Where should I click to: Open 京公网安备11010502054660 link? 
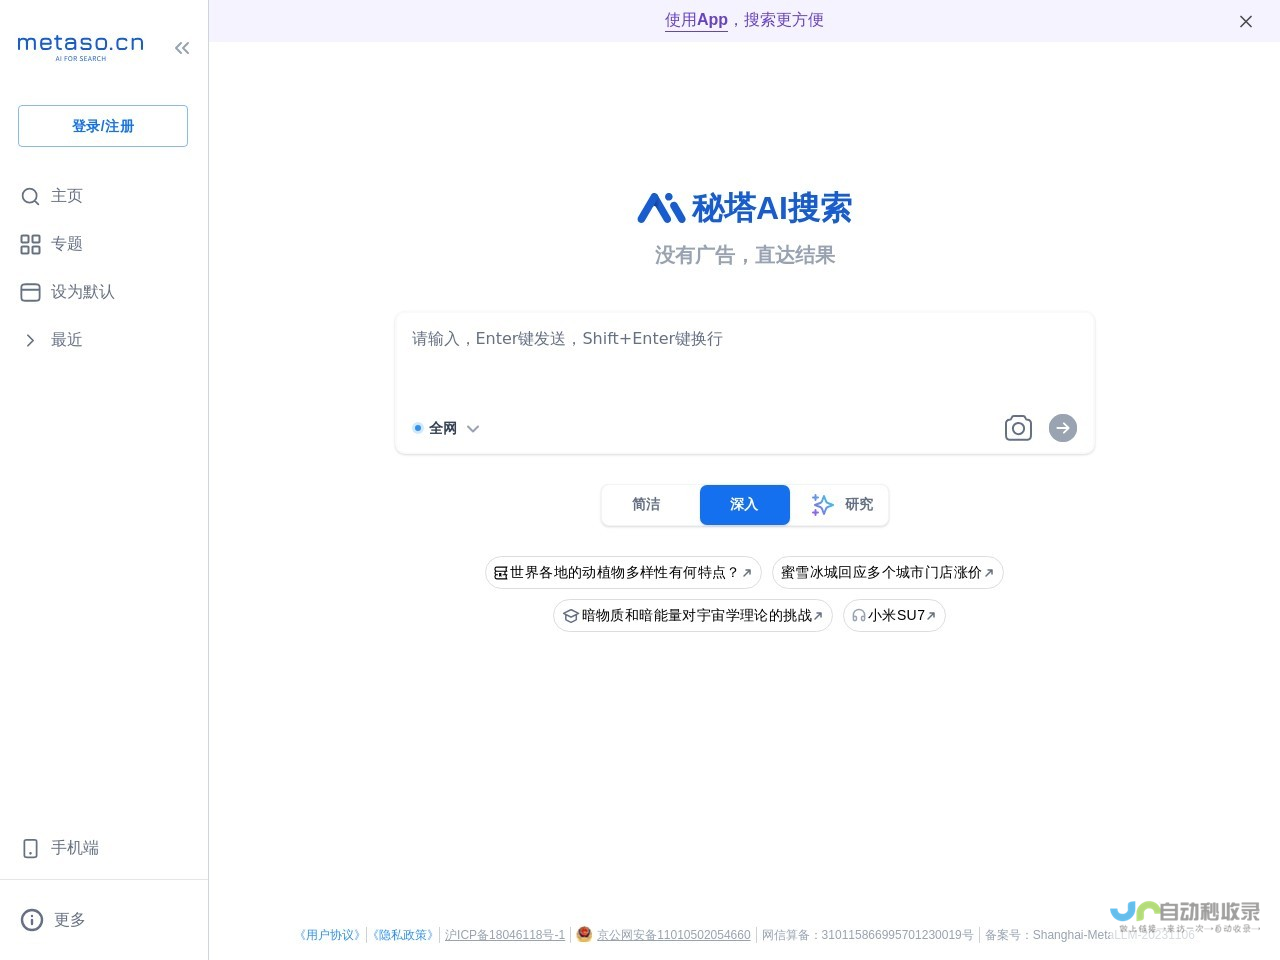click(x=673, y=935)
